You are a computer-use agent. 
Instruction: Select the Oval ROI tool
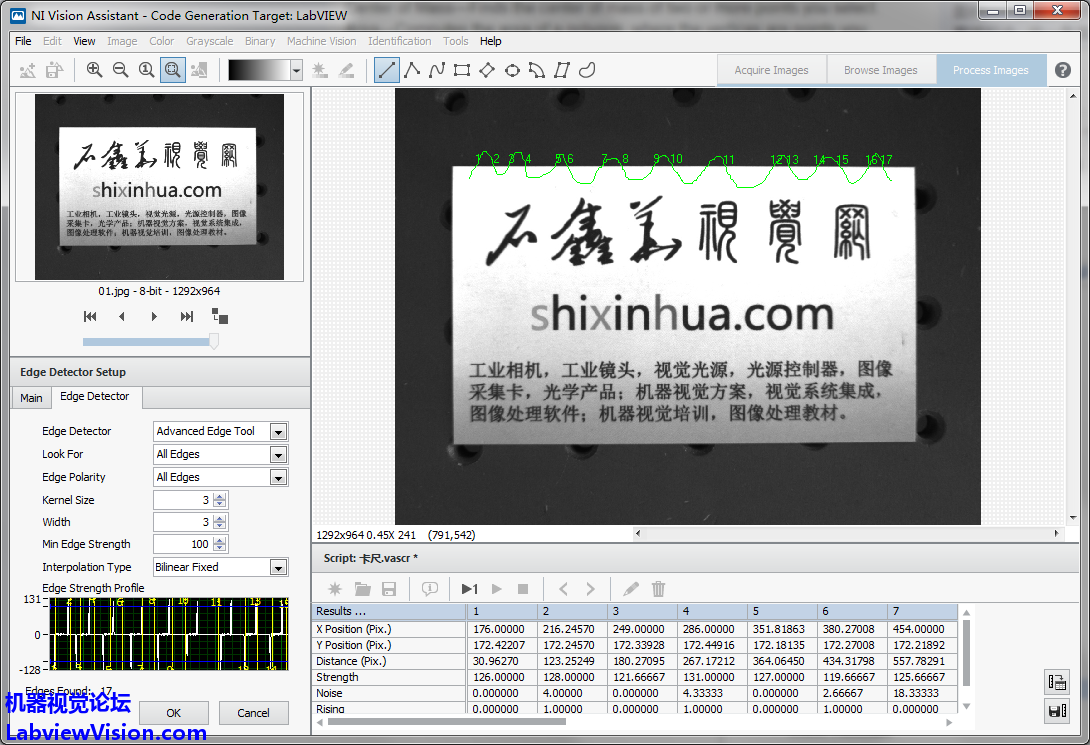[x=512, y=70]
